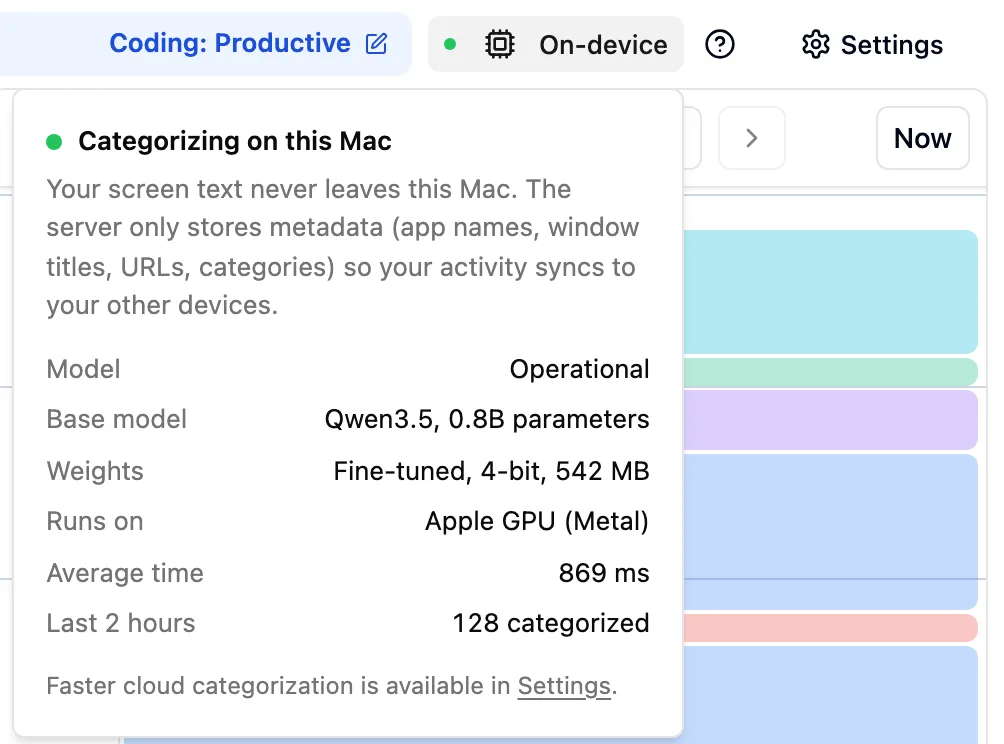1004x744 pixels.
Task: Click 'Apple GPU (Metal)' value
Action: pos(537,521)
